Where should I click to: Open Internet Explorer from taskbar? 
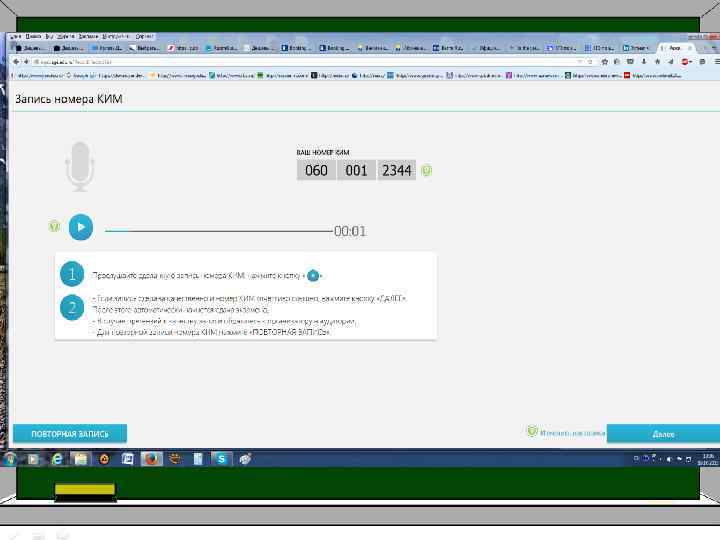[x=57, y=459]
